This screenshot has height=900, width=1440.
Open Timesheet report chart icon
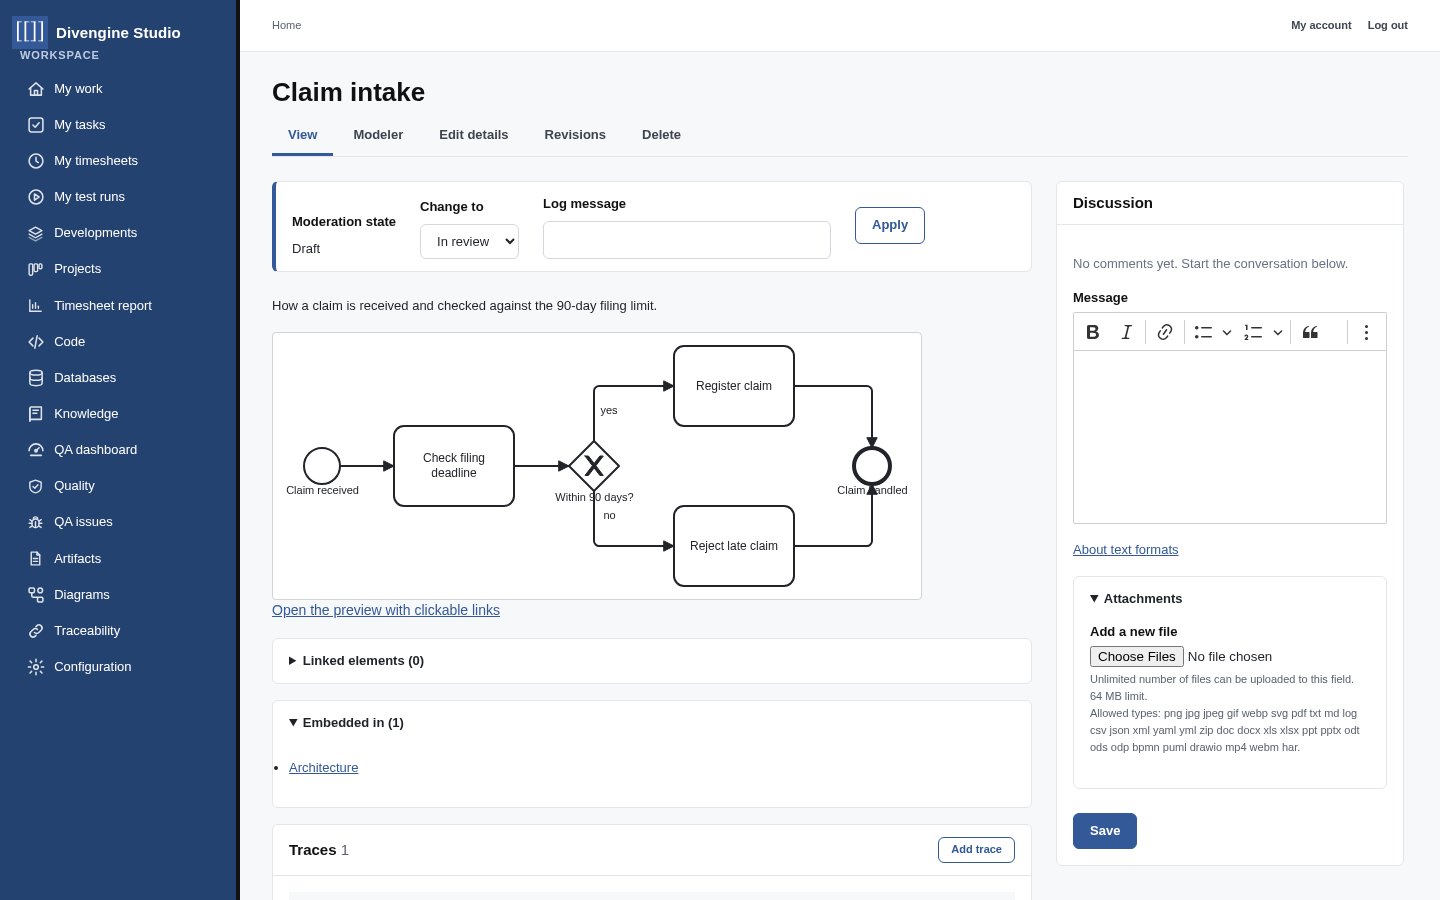click(x=36, y=306)
